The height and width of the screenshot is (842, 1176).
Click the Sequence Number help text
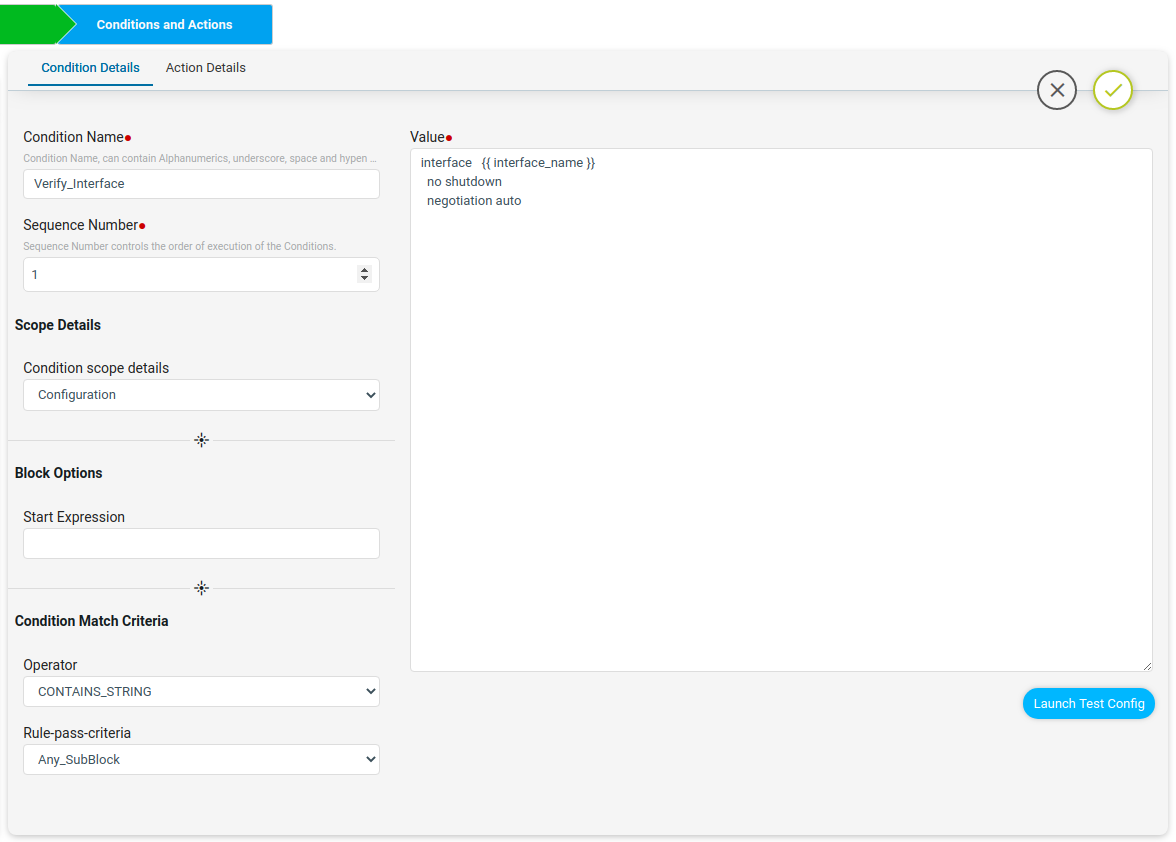[x=179, y=246]
